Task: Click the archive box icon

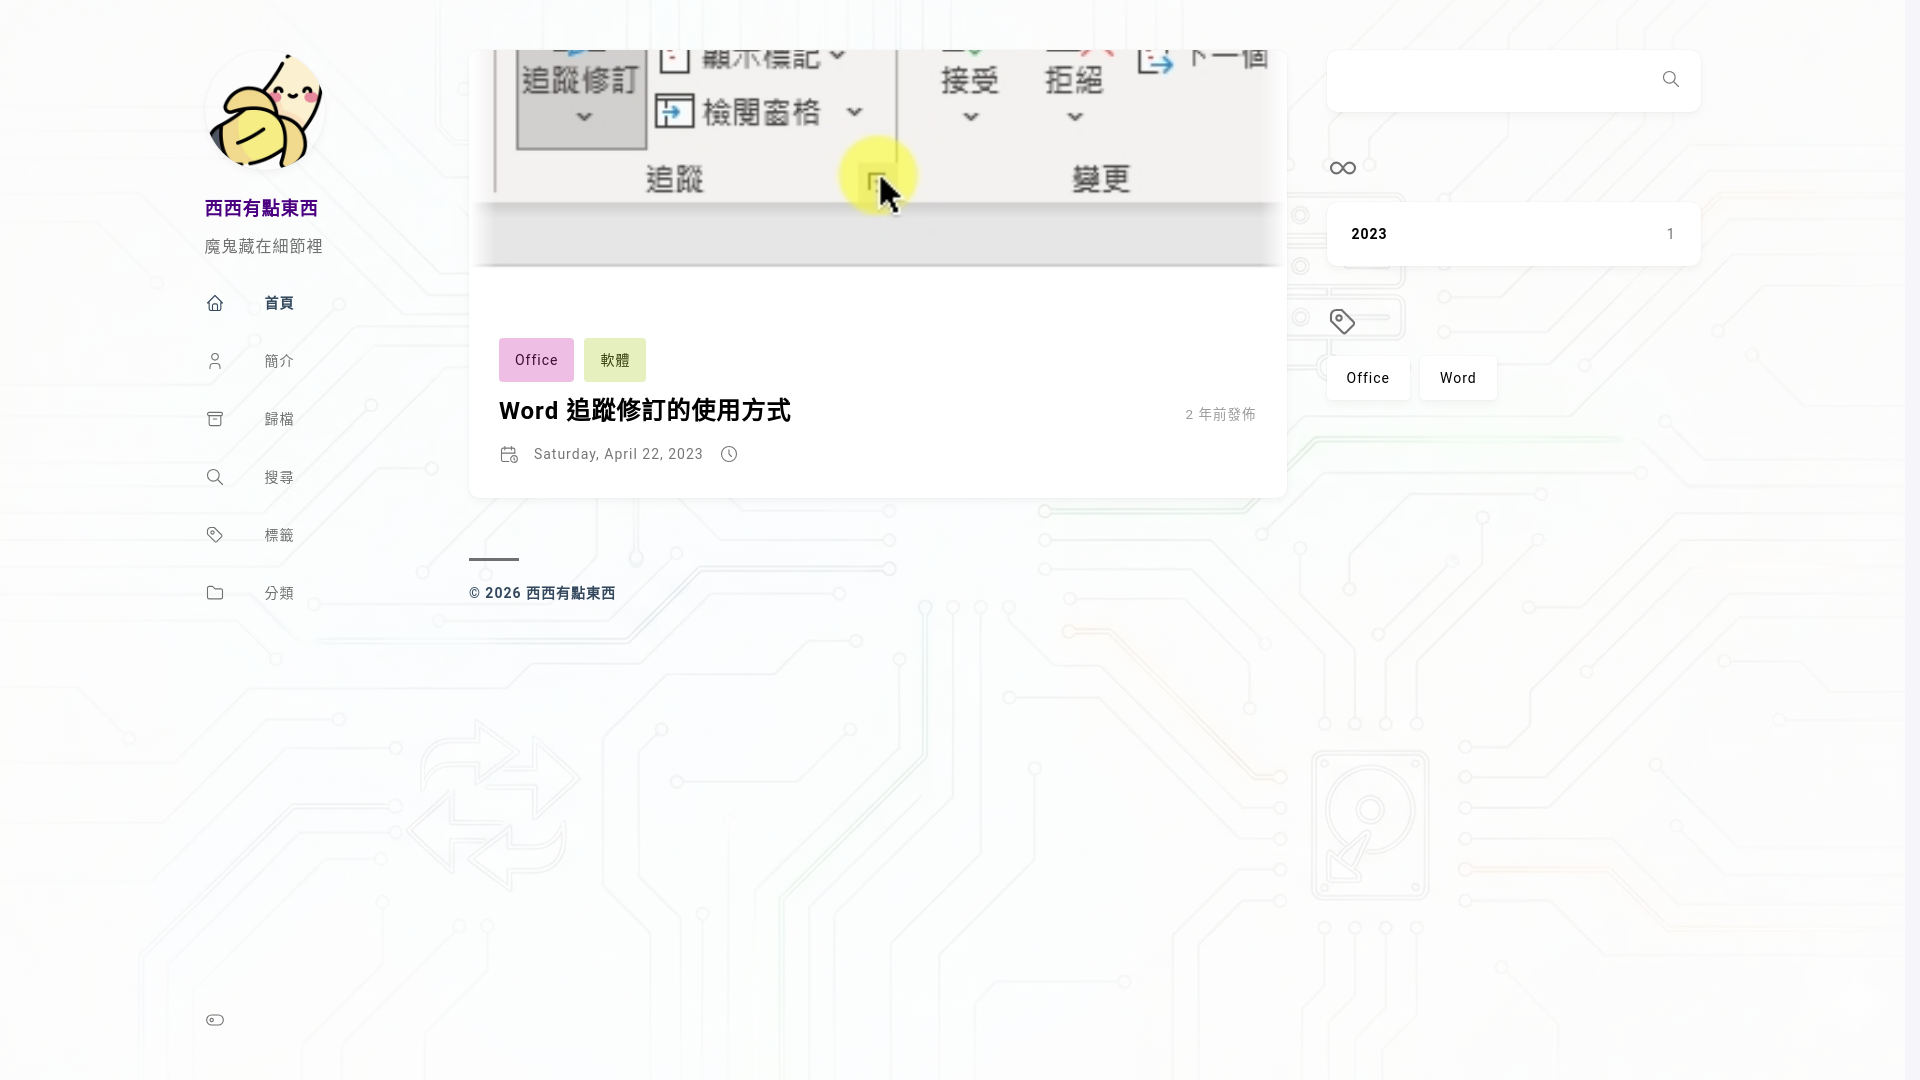Action: 215,419
